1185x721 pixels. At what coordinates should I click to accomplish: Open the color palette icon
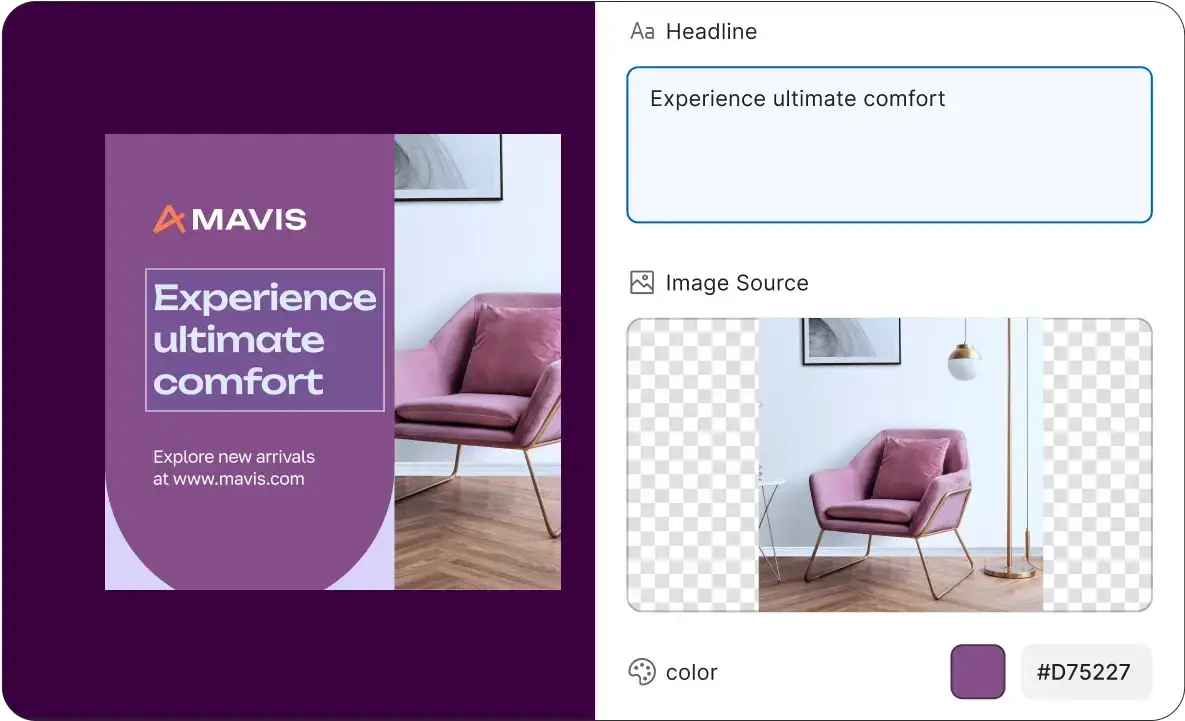pos(643,672)
